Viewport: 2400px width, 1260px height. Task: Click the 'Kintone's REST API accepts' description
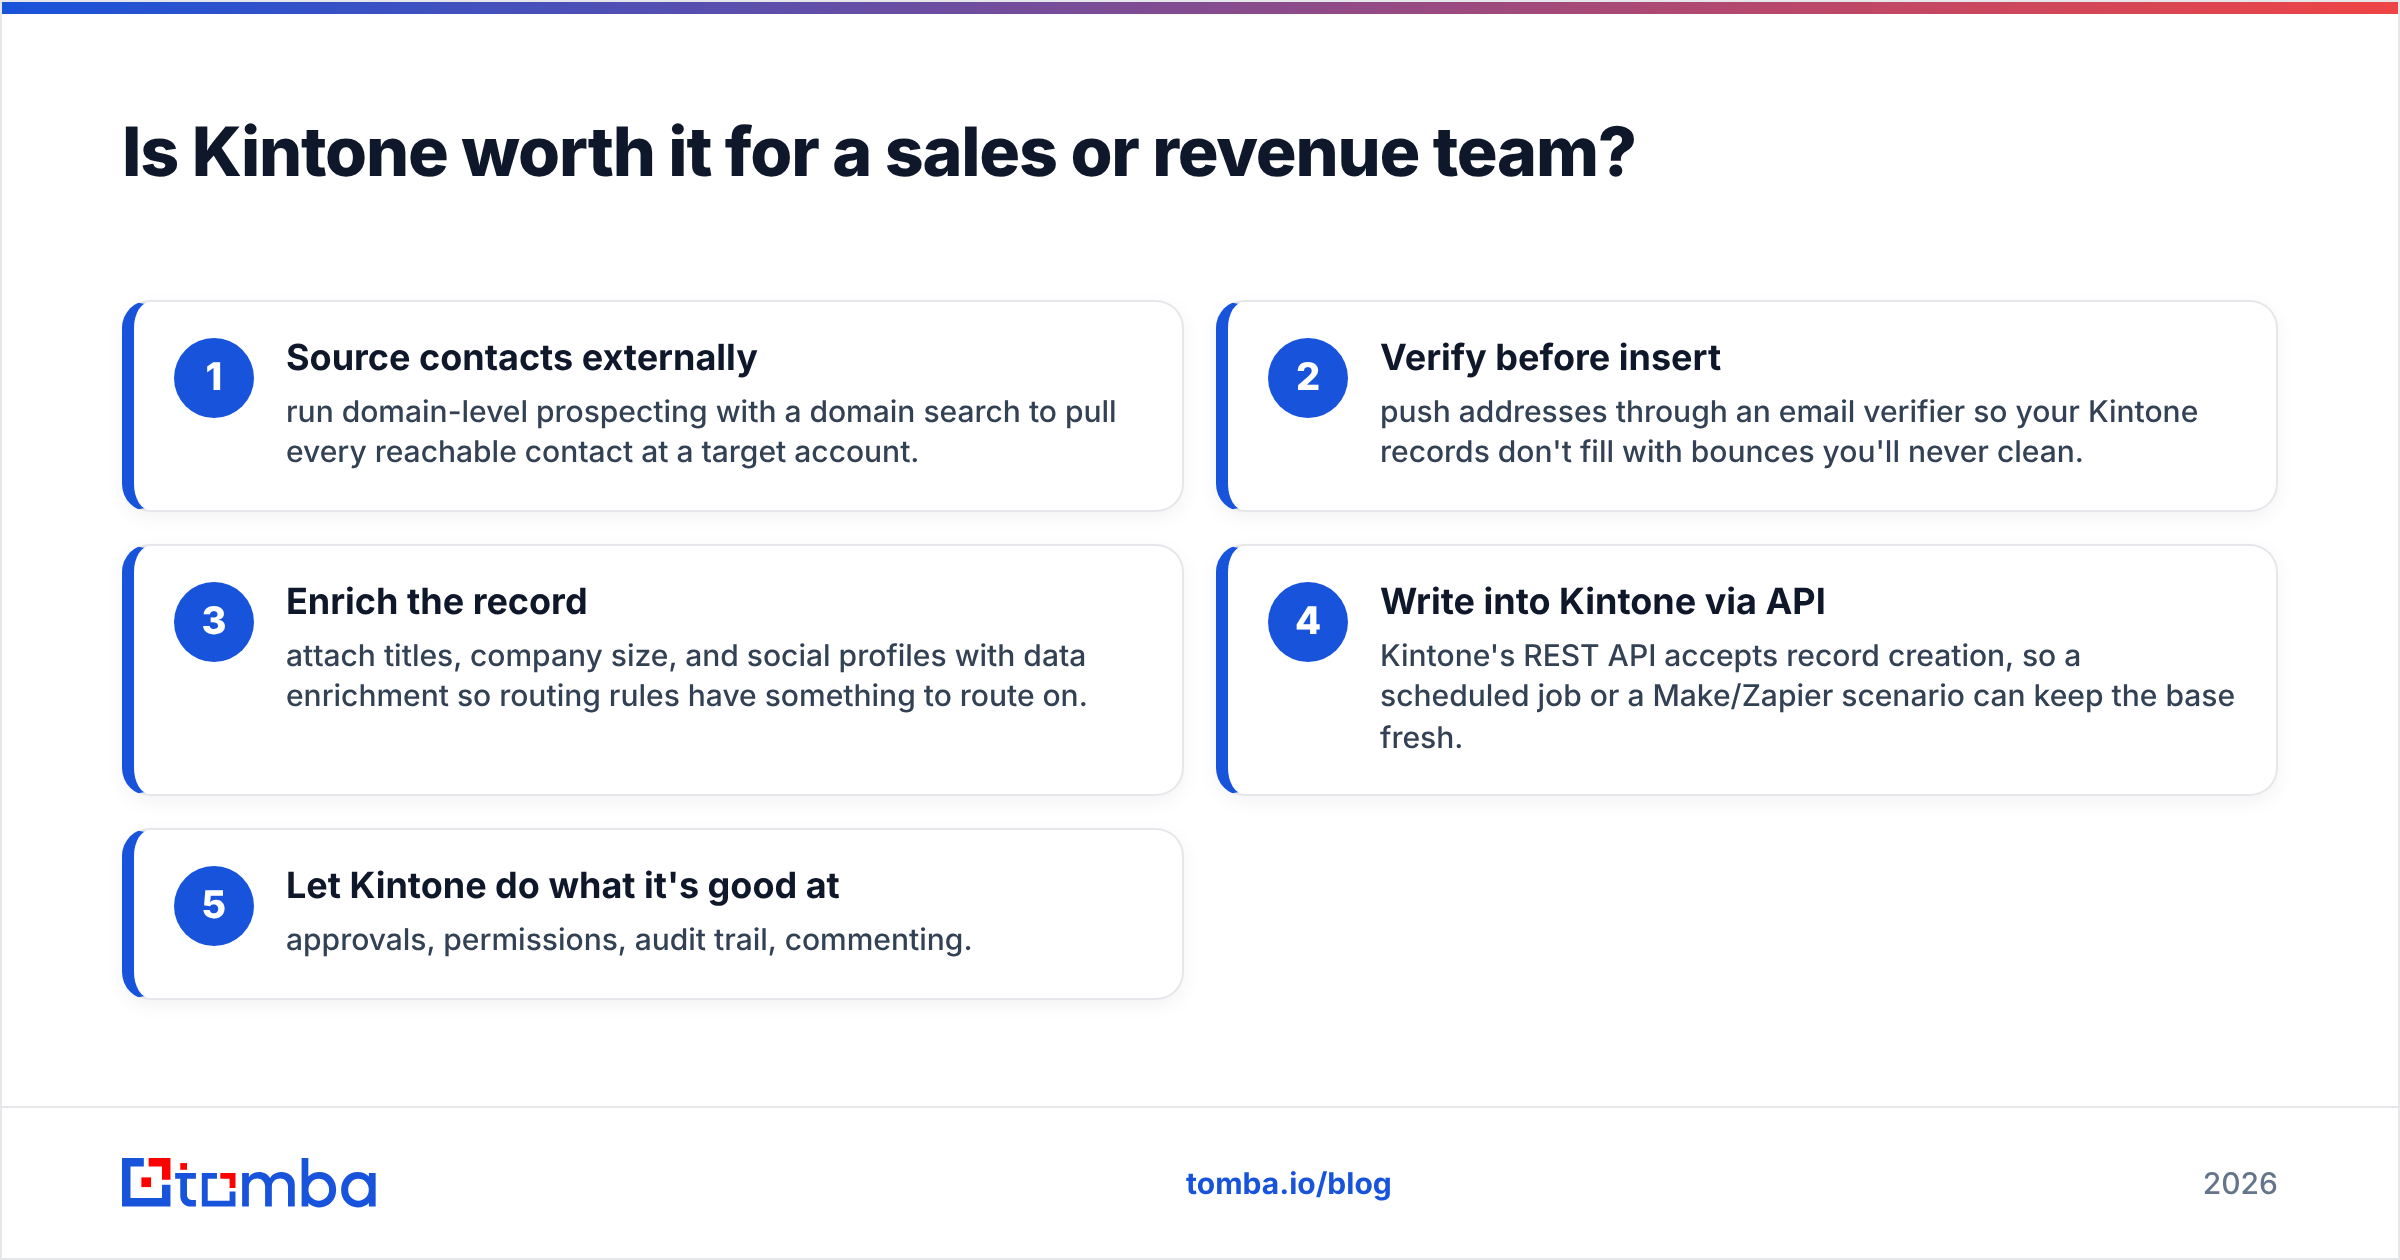(x=1807, y=696)
